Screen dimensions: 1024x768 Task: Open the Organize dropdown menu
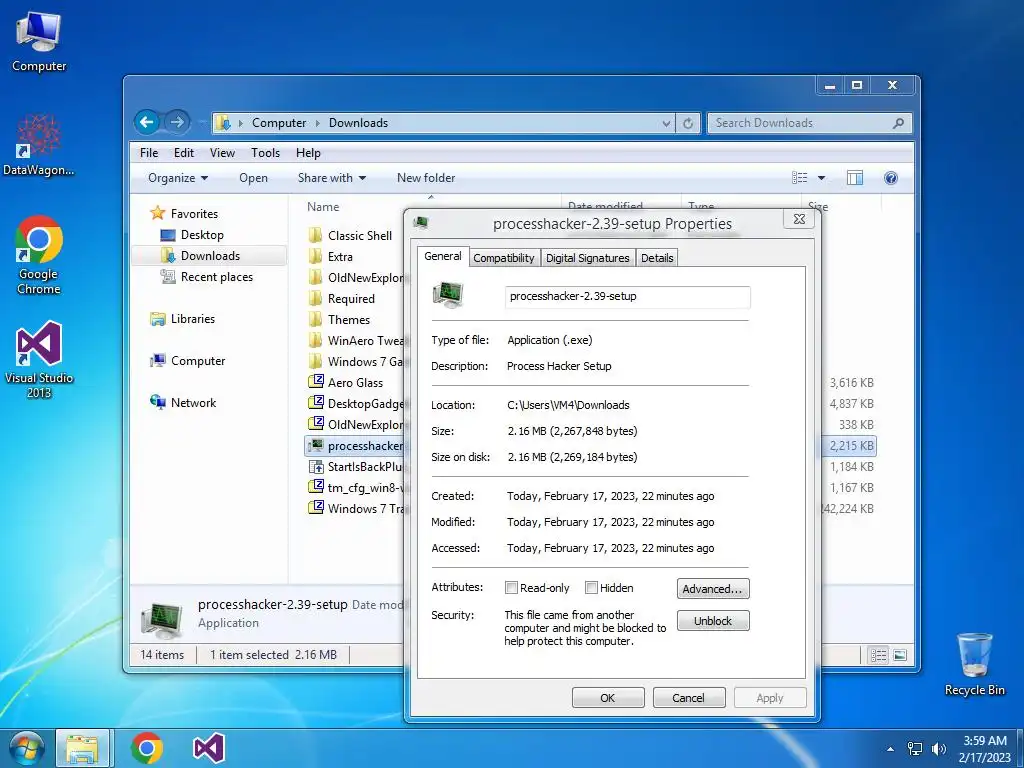(x=178, y=178)
